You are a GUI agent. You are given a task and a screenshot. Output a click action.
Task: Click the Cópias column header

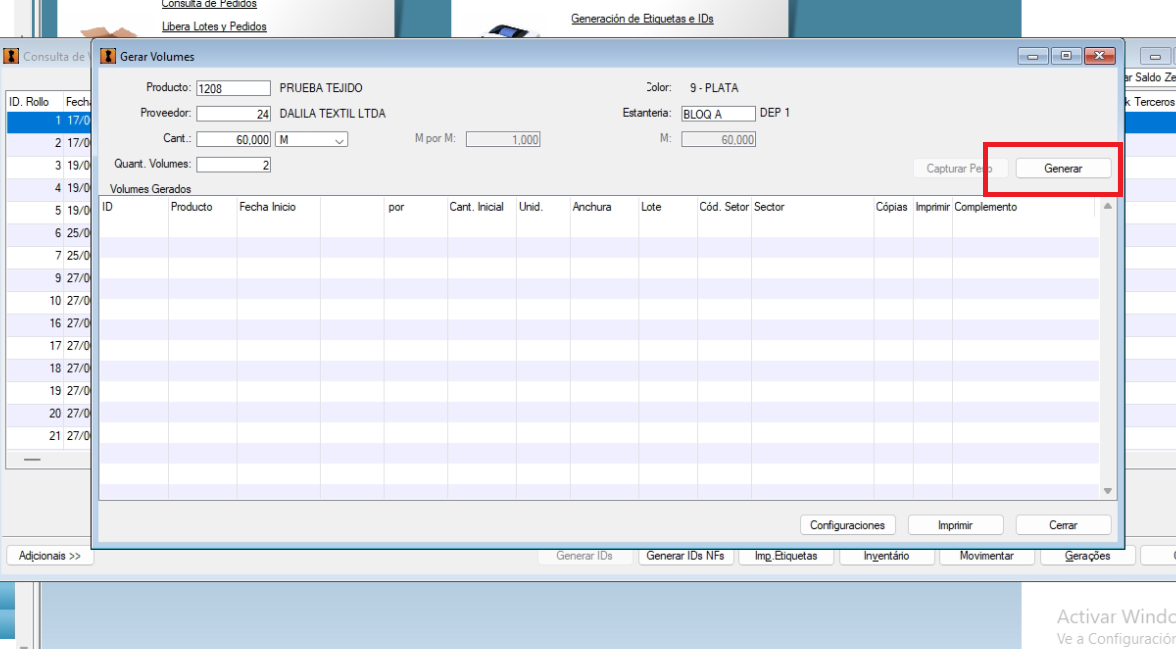click(892, 207)
